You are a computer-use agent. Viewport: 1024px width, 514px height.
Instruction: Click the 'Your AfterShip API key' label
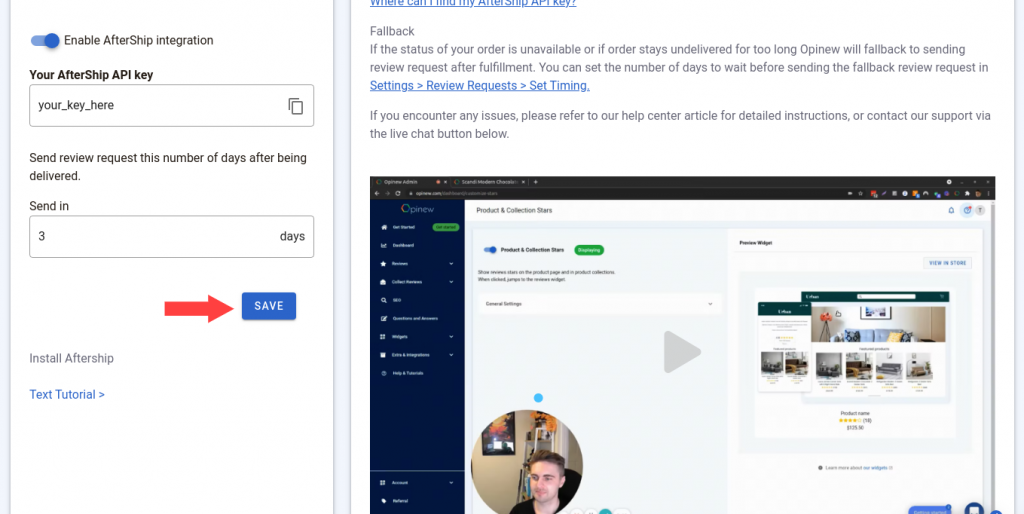[91, 75]
